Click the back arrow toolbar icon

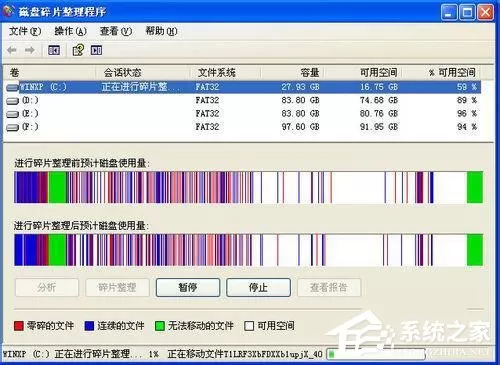(12, 50)
